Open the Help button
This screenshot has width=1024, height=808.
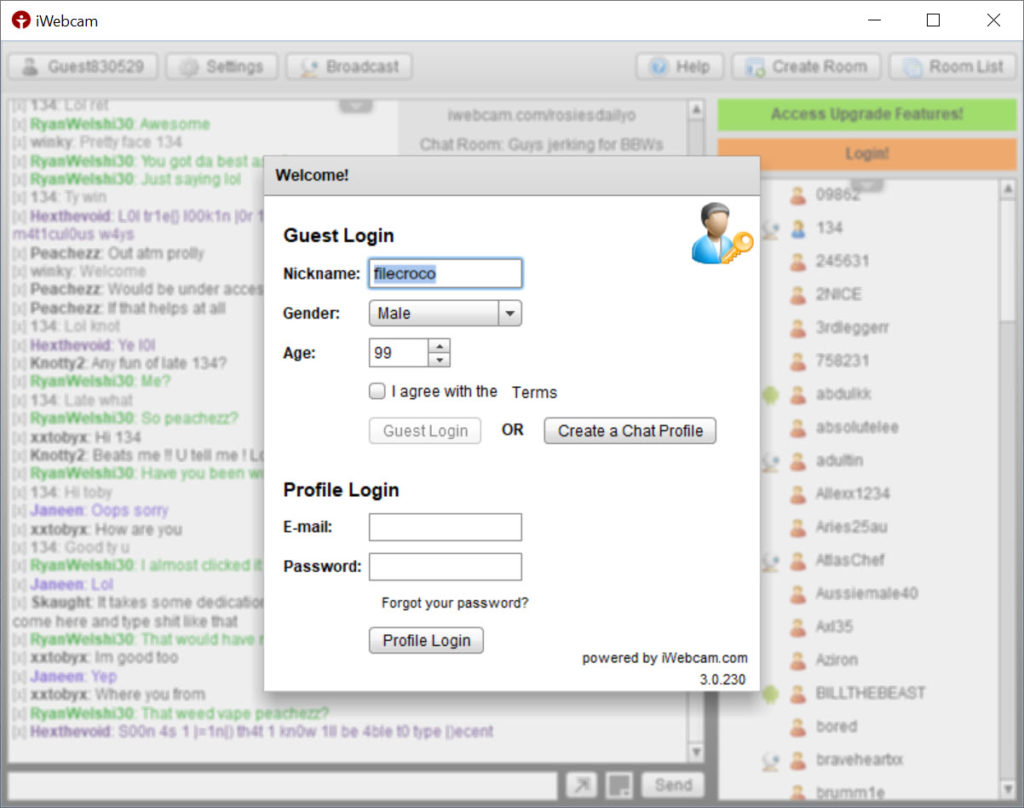coord(680,67)
